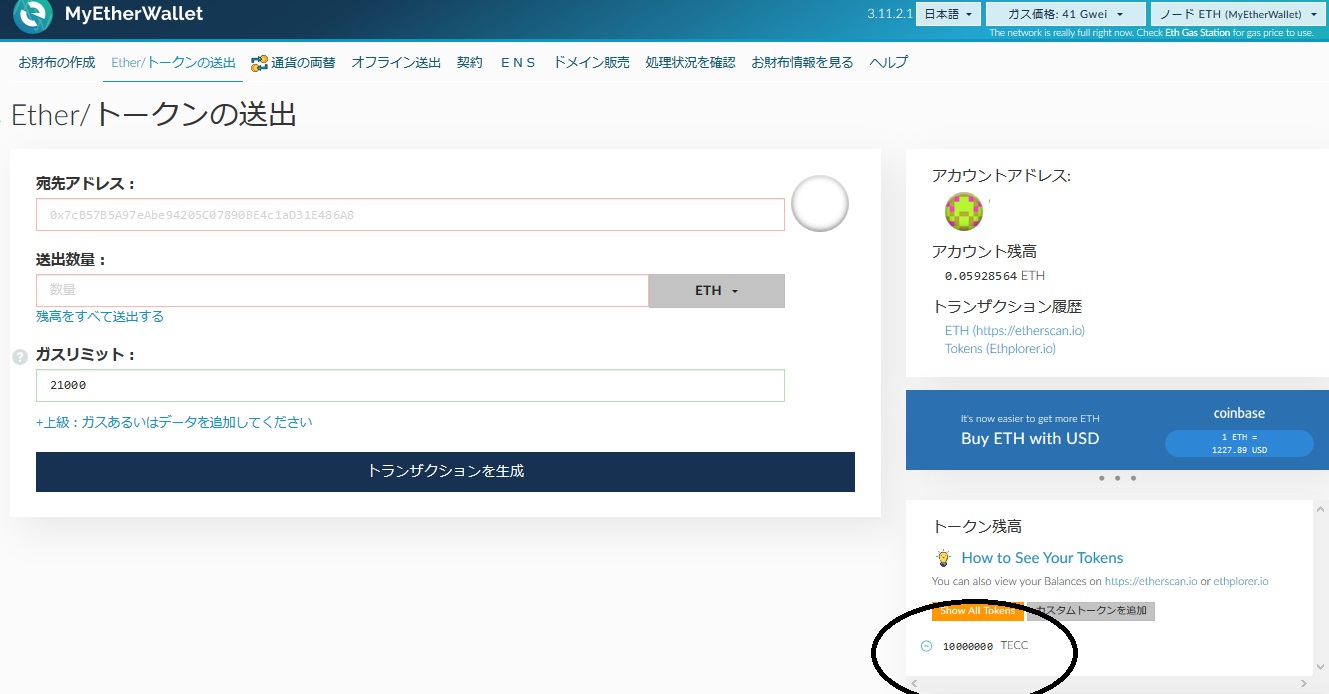Open the gas limit help question mark icon

tap(18, 355)
